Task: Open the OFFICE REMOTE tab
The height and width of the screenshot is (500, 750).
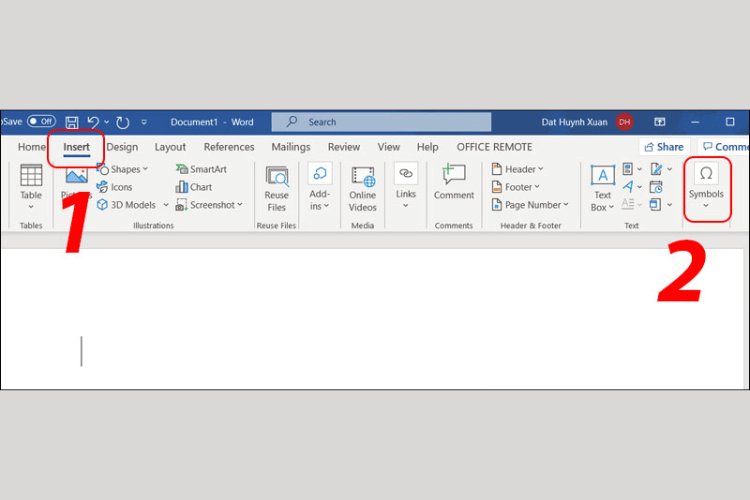Action: (494, 147)
